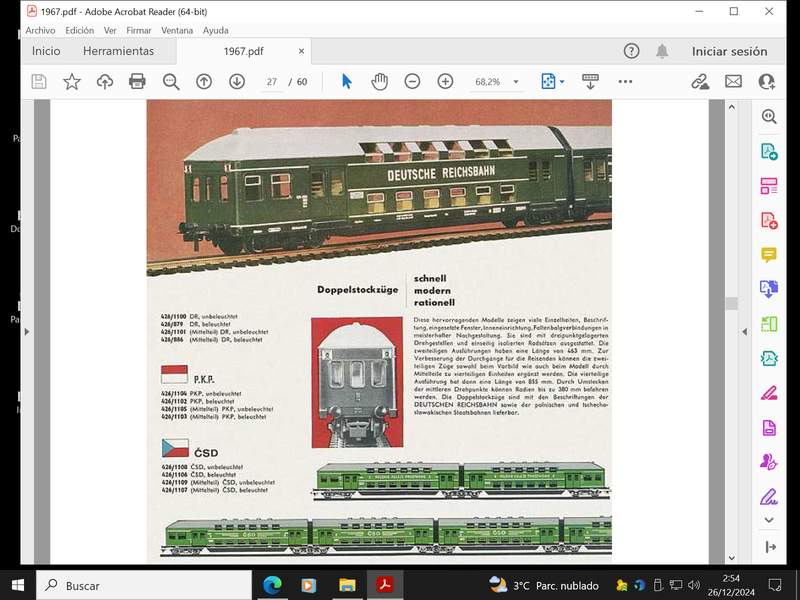The width and height of the screenshot is (800, 600).
Task: Activate the selection arrow tool
Action: click(x=347, y=82)
